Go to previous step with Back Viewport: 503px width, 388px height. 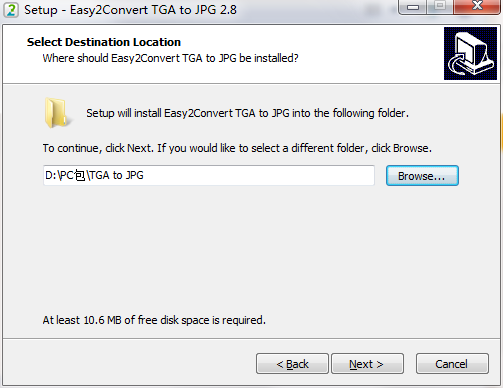(x=292, y=364)
